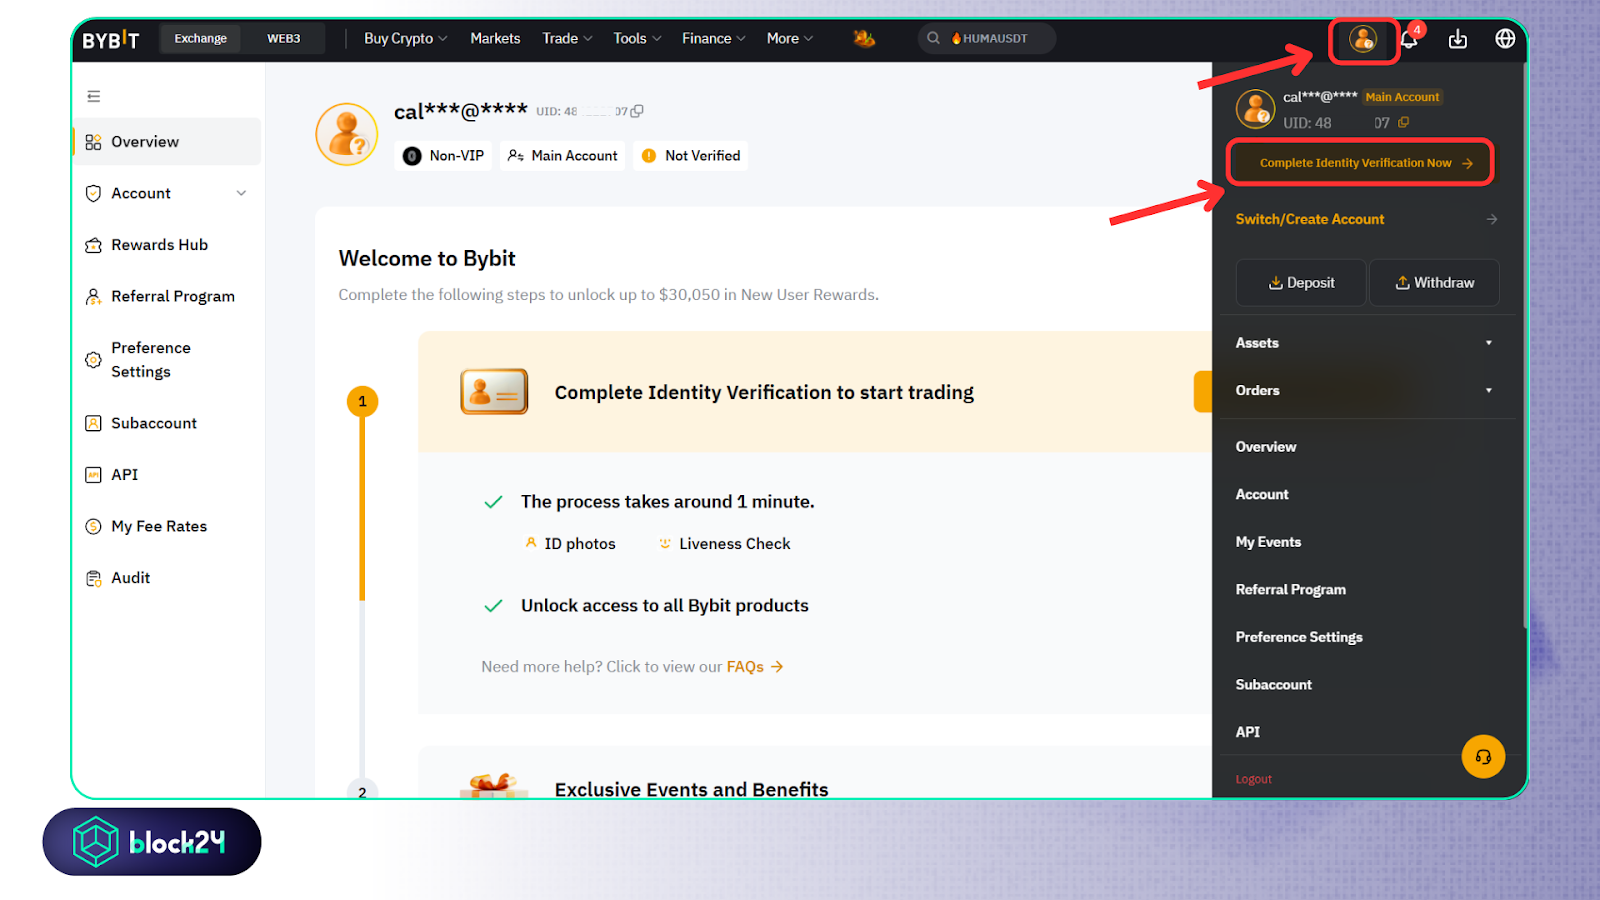Click the API sidebar icon
This screenshot has height=900, width=1600.
tap(94, 475)
